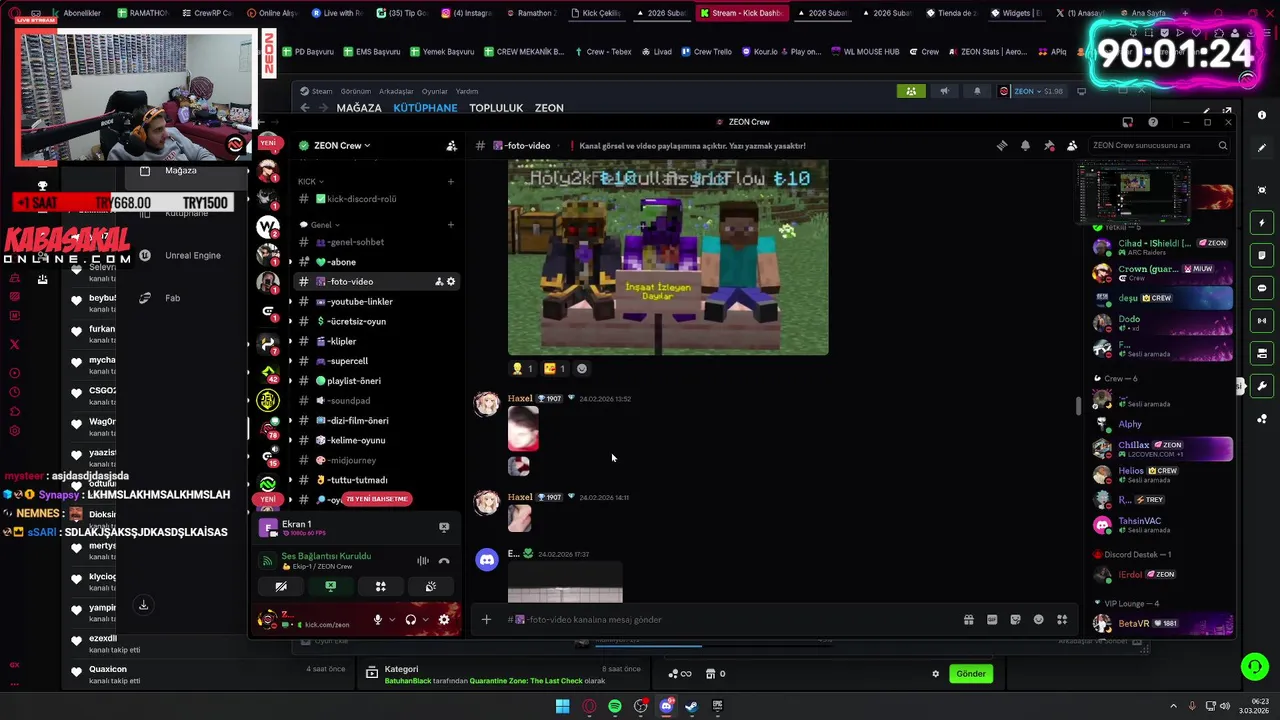
Task: Expand -klipler channel arrow
Action: [290, 342]
